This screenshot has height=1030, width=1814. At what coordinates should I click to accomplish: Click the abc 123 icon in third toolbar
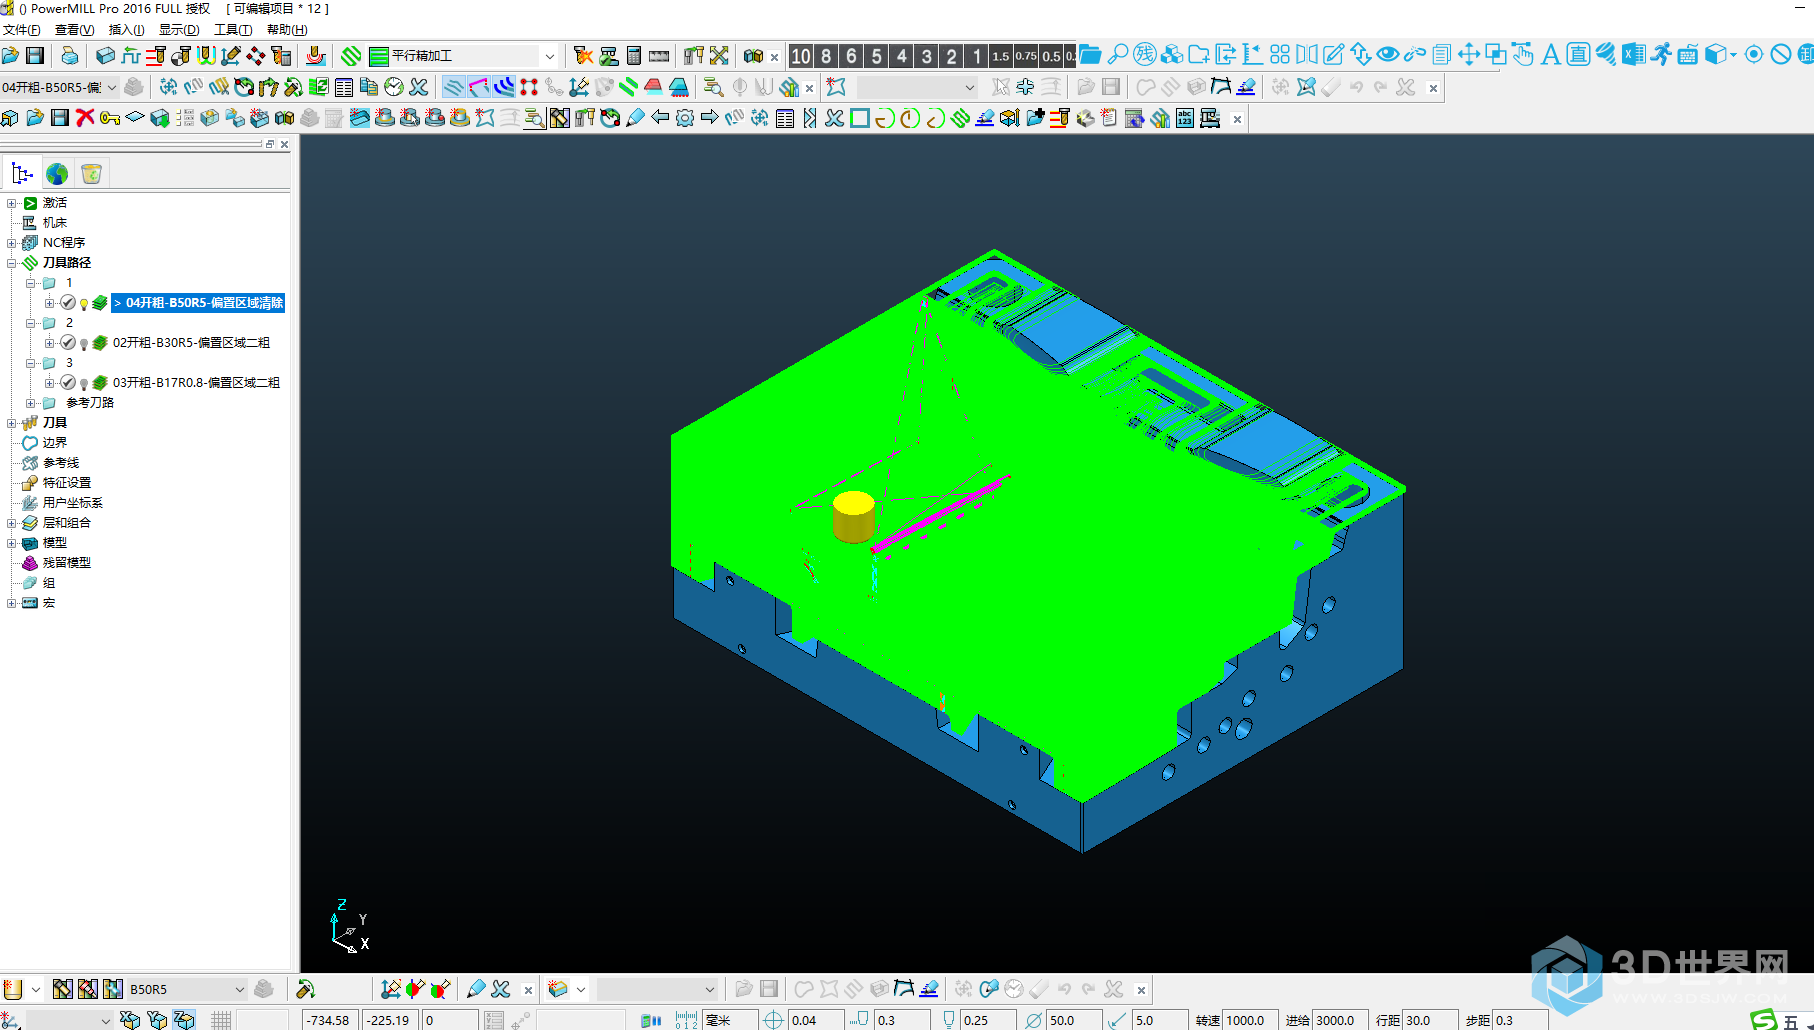(x=1185, y=118)
